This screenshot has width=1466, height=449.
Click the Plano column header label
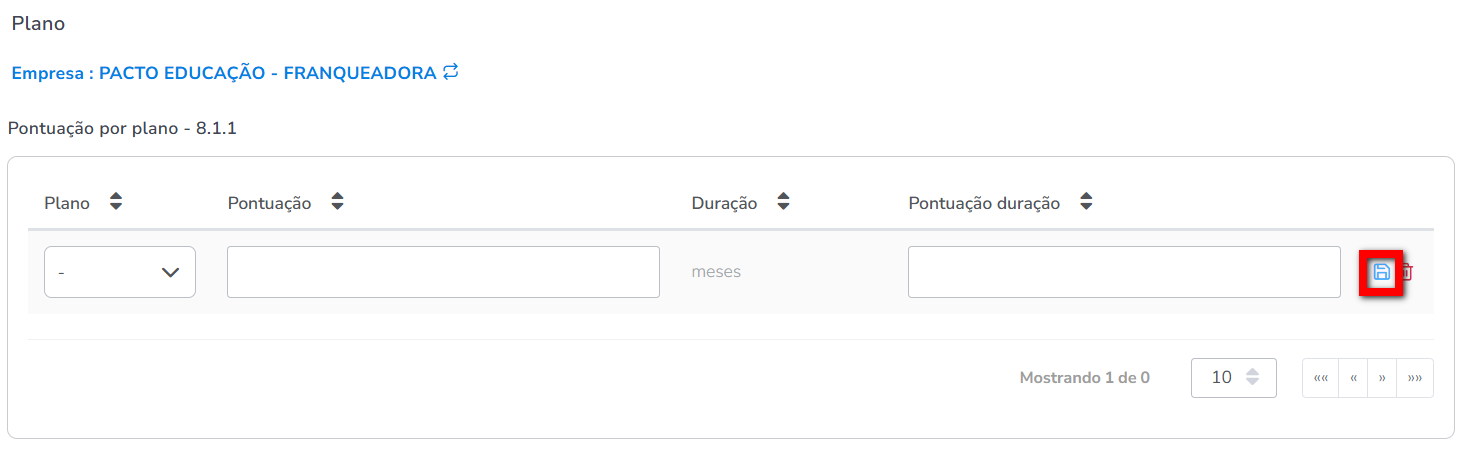click(67, 203)
